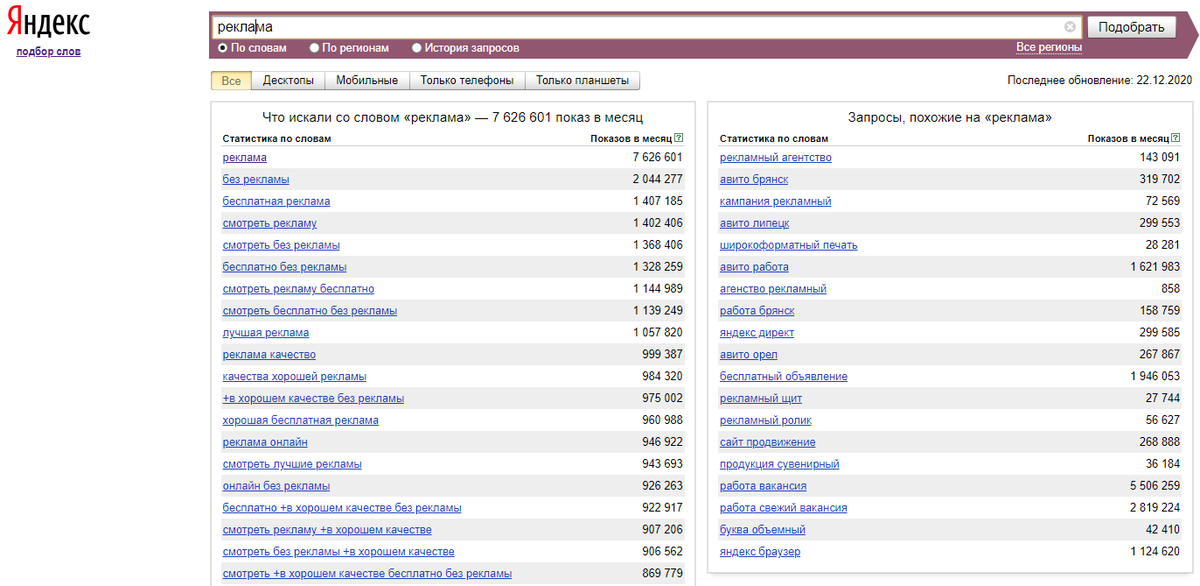This screenshot has height=586, width=1200.
Task: Open the авито орел link
Action: tap(748, 354)
